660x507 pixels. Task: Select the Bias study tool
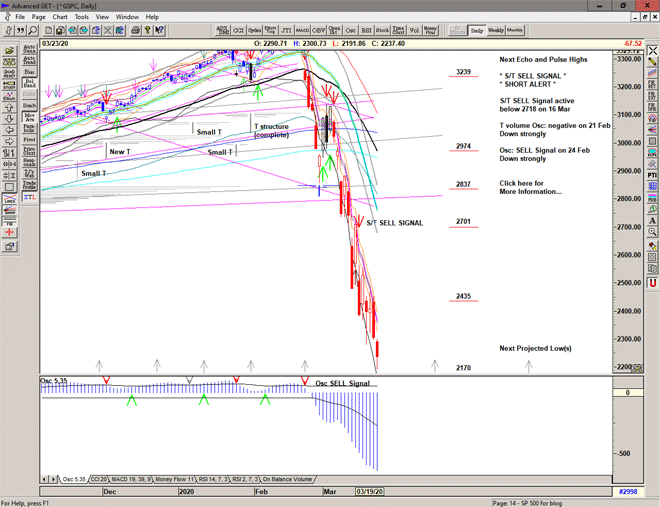29,72
